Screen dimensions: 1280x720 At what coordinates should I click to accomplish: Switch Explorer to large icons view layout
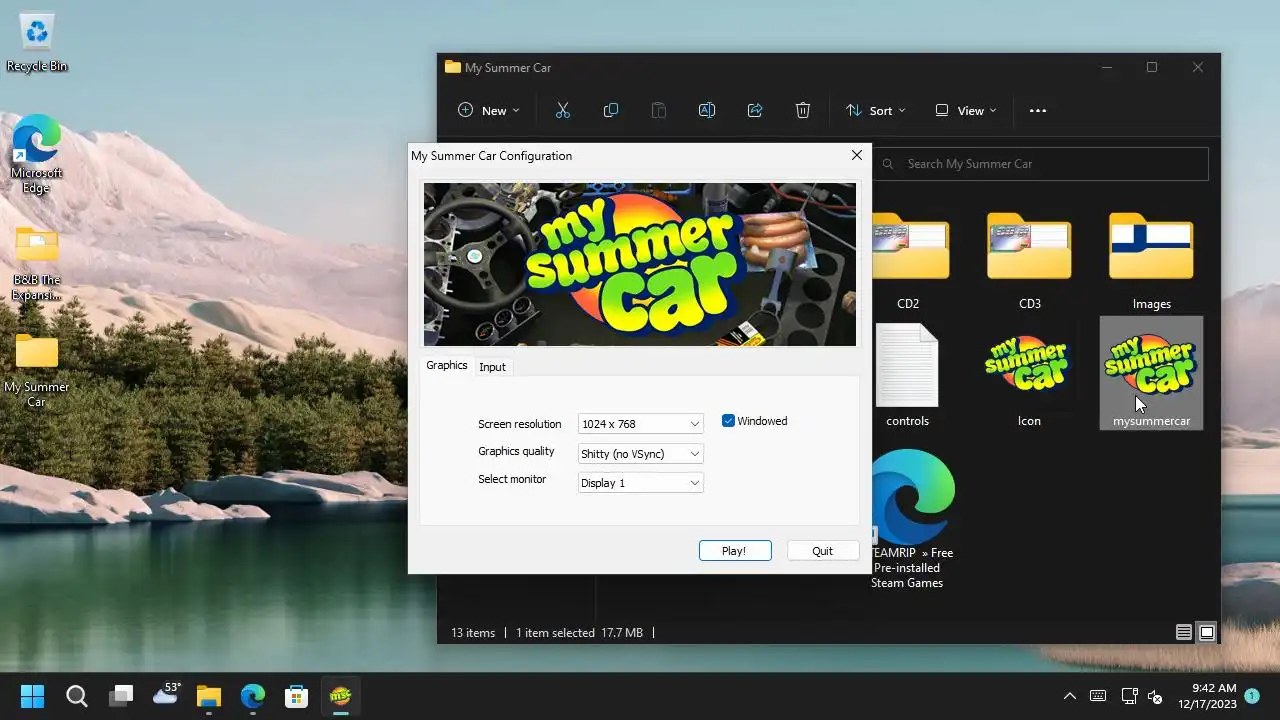click(x=1207, y=632)
